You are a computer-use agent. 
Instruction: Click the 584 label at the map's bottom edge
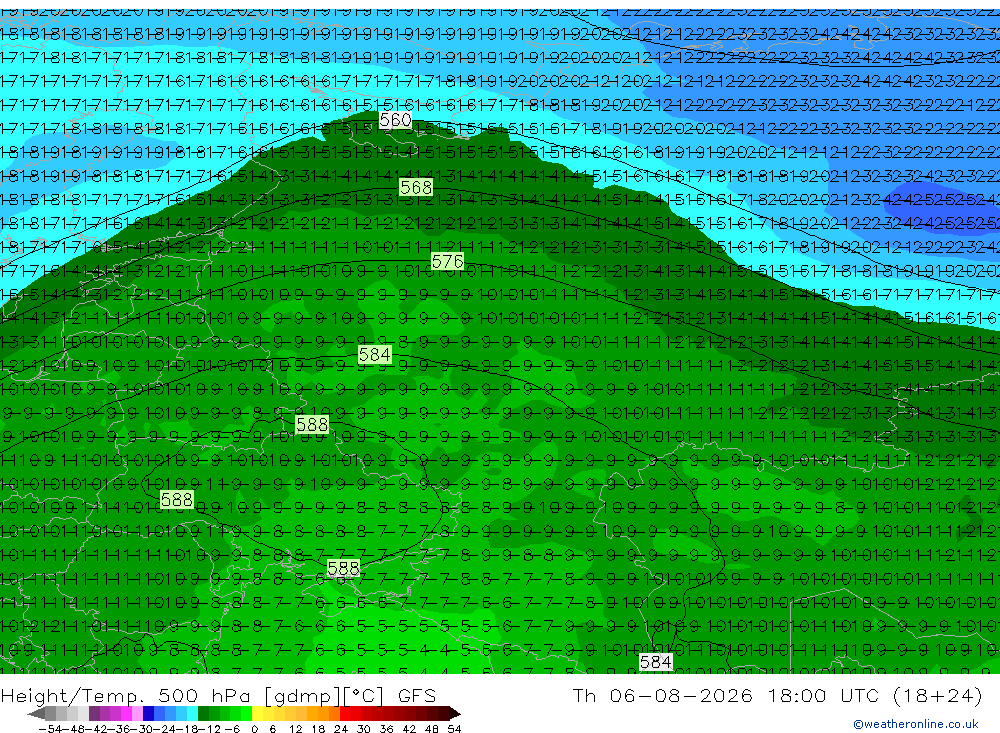pyautogui.click(x=656, y=662)
